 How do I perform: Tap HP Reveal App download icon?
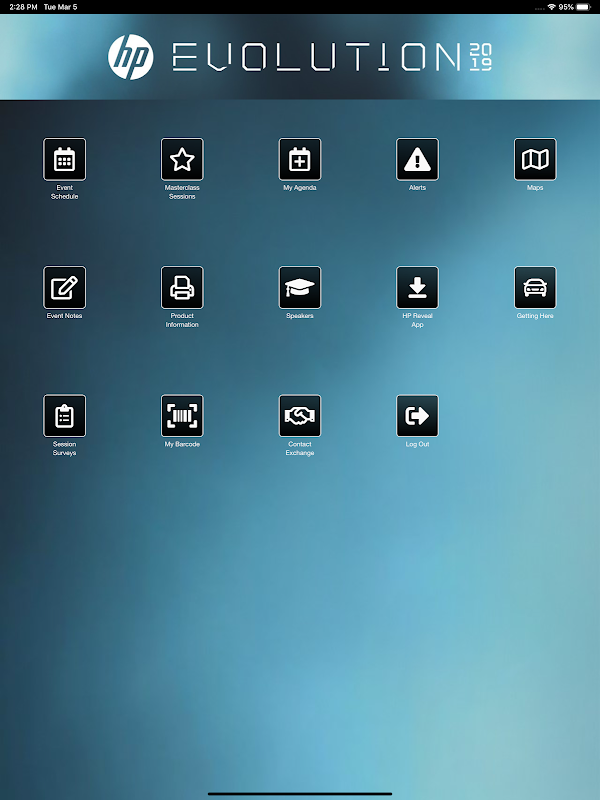click(x=417, y=287)
